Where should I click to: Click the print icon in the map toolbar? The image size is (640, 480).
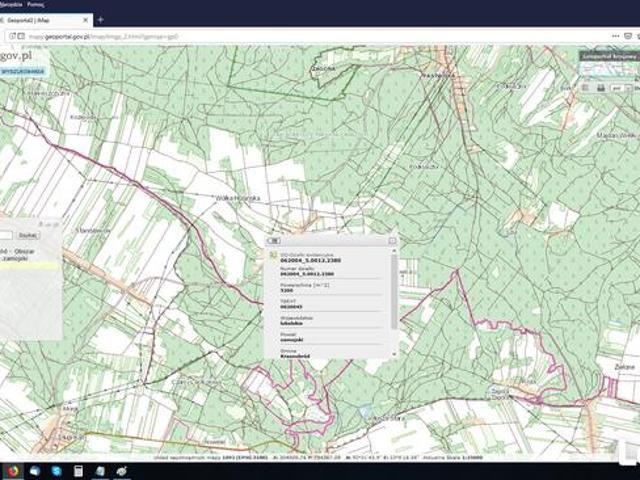pos(601,87)
